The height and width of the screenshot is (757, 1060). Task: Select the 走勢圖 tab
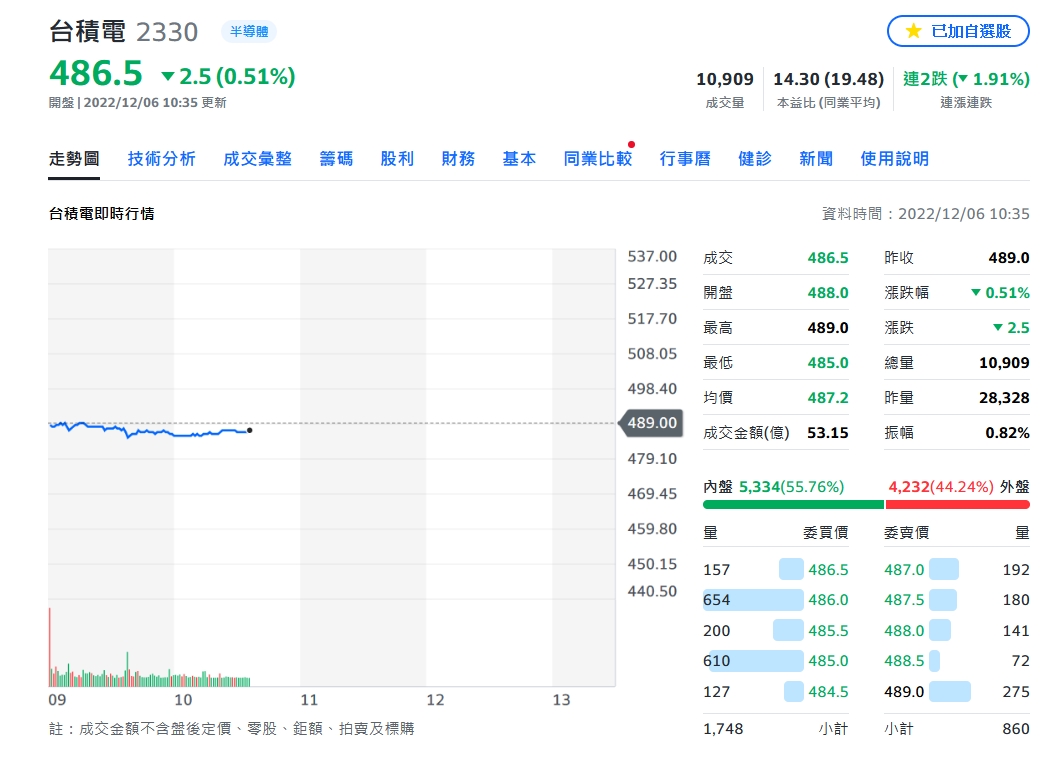coord(74,159)
